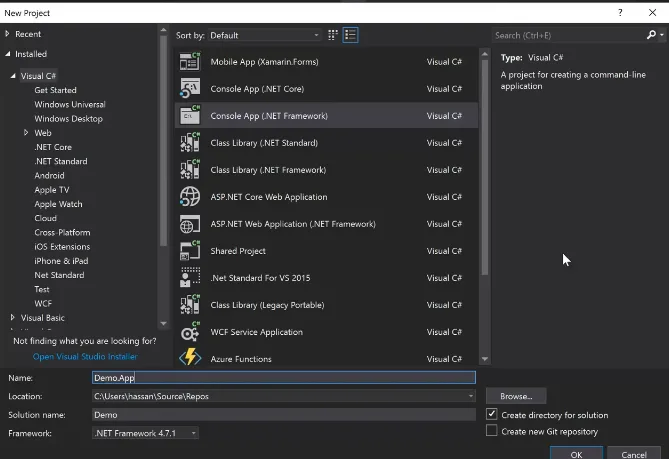Switch to medium icons list view
This screenshot has width=669, height=459.
[x=350, y=35]
